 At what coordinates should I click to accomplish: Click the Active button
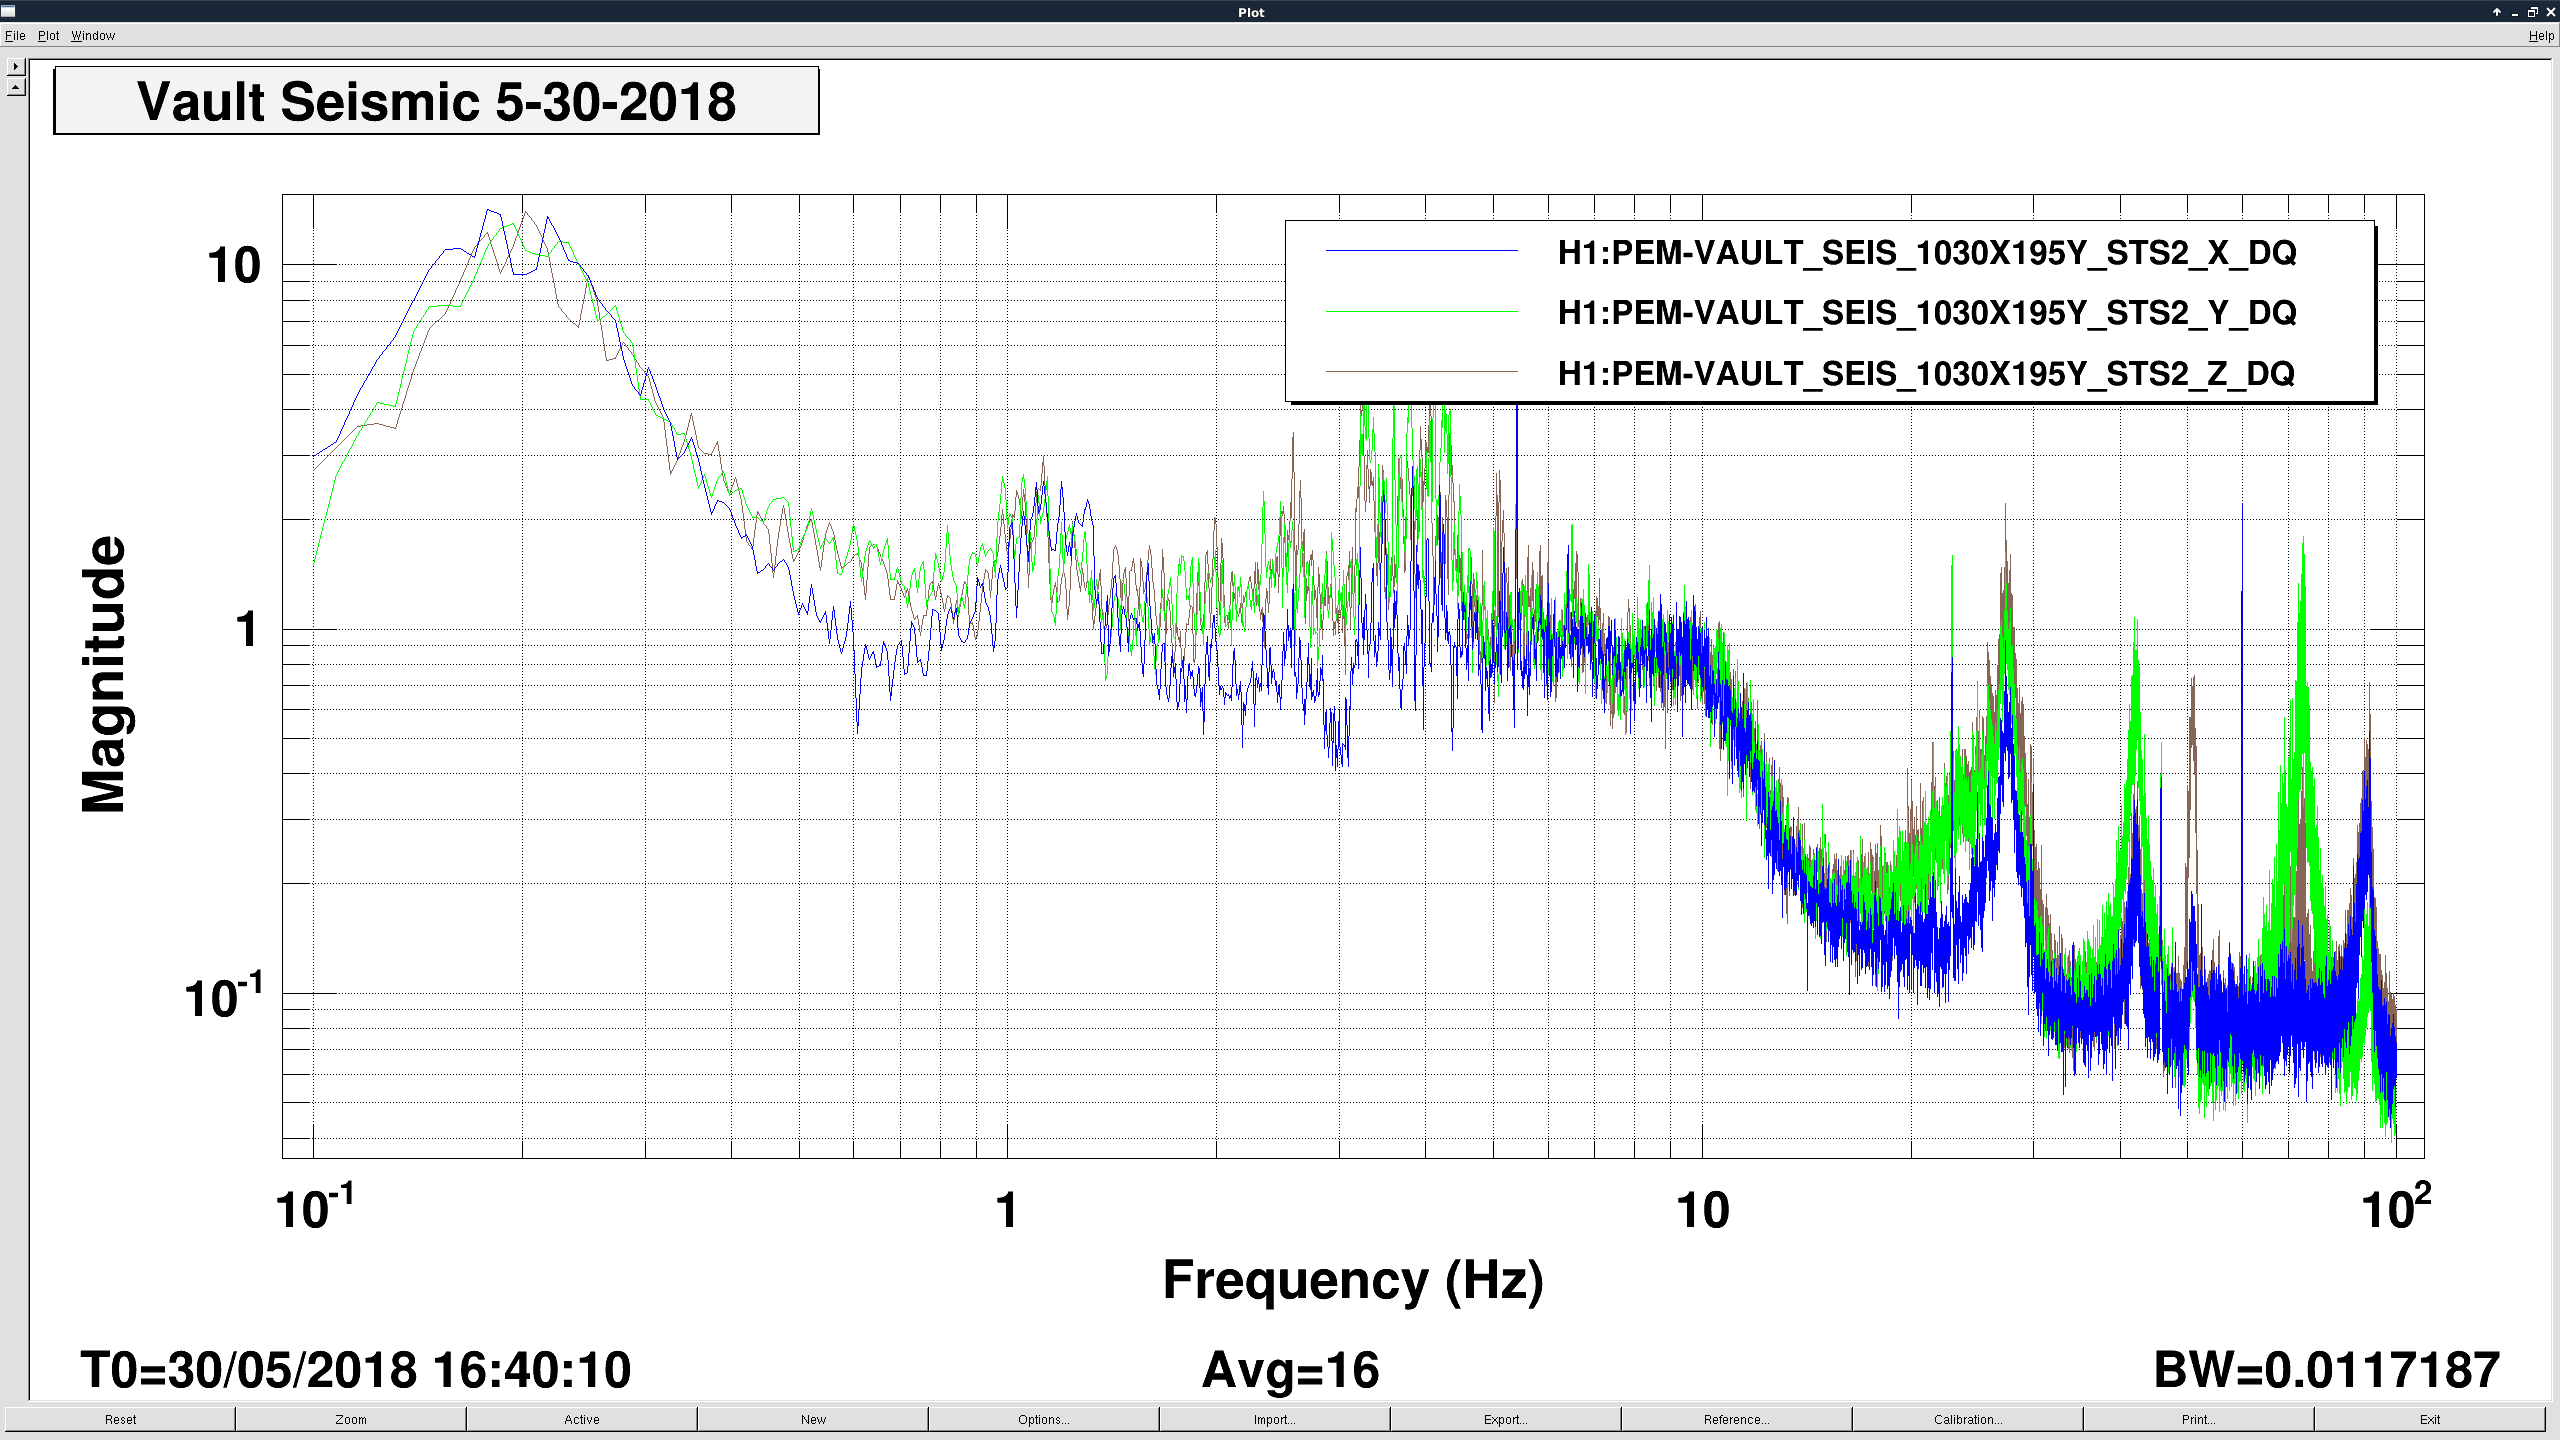pyautogui.click(x=581, y=1419)
